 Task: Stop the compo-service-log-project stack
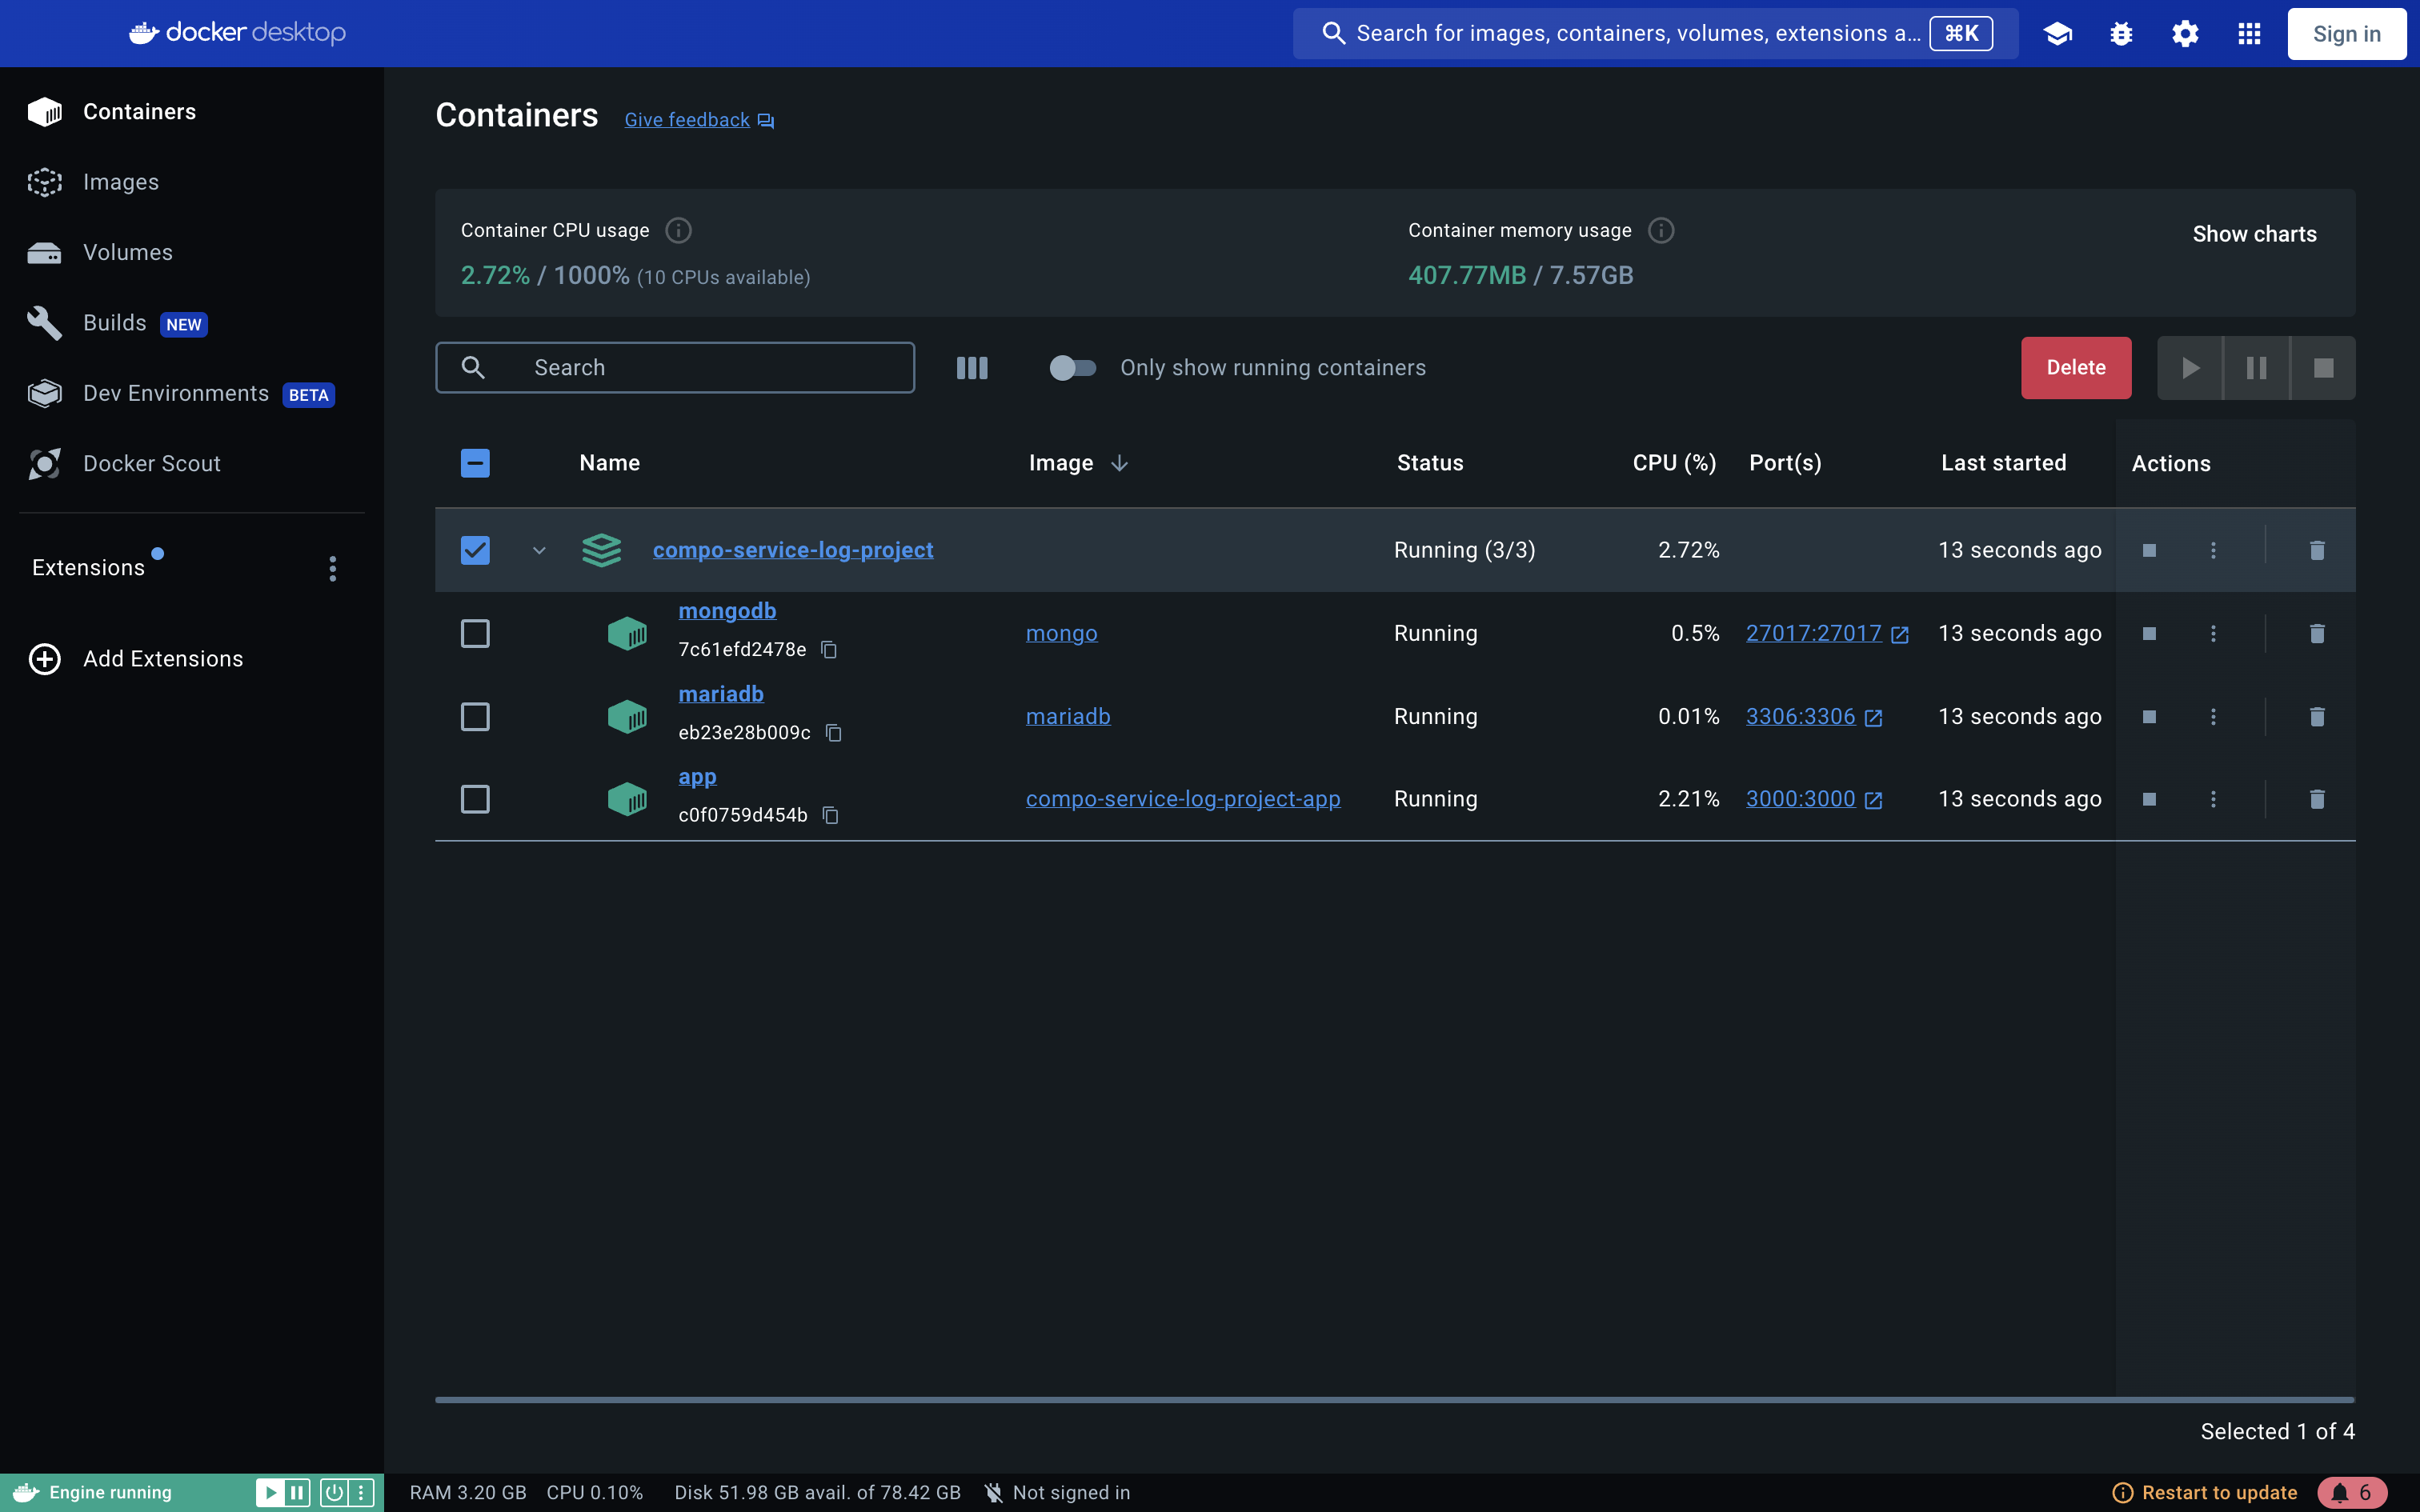click(x=2149, y=550)
